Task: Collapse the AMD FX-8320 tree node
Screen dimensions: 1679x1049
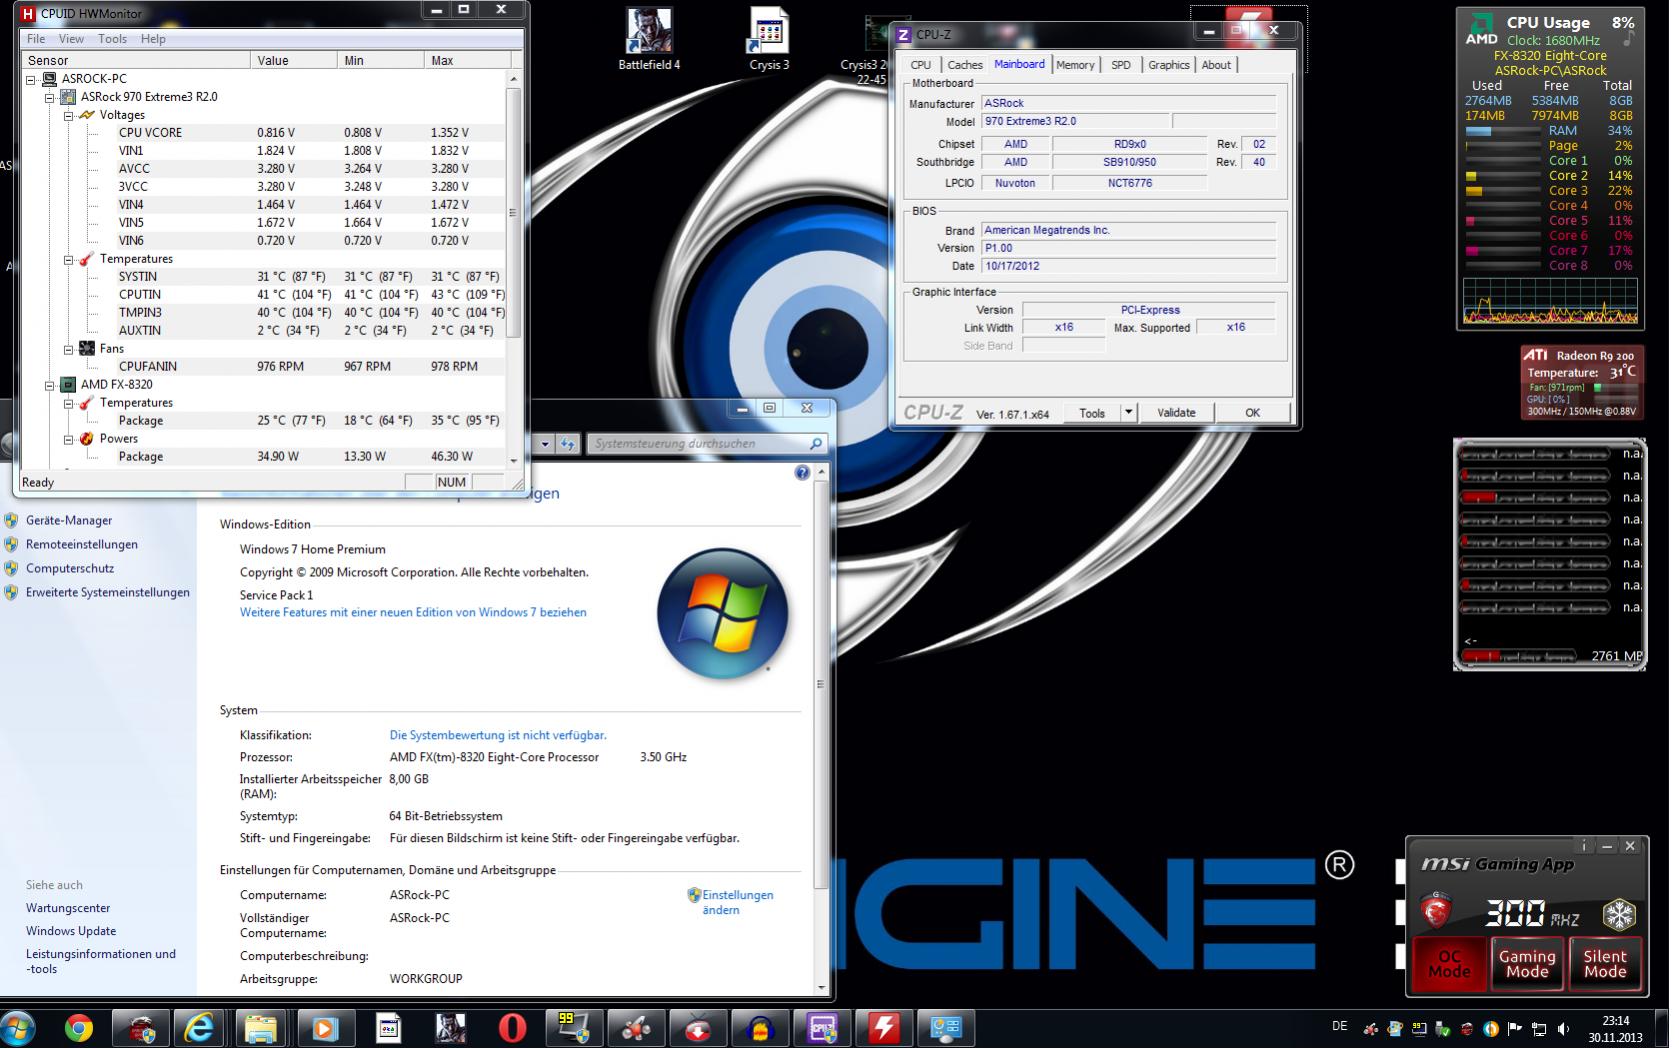Action: (x=49, y=385)
